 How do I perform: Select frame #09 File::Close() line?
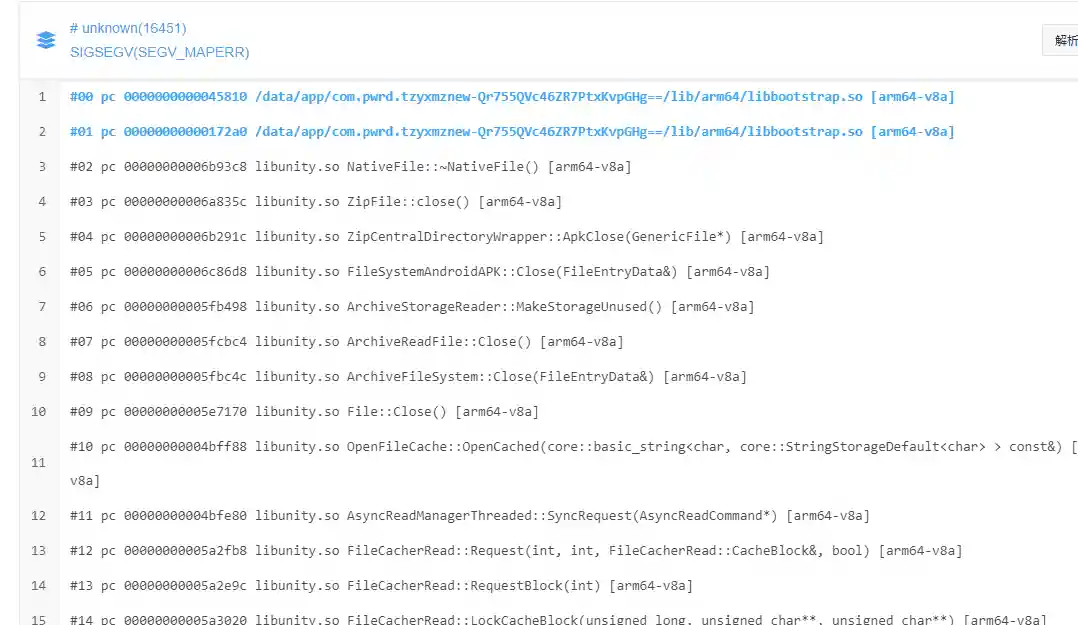click(x=305, y=412)
